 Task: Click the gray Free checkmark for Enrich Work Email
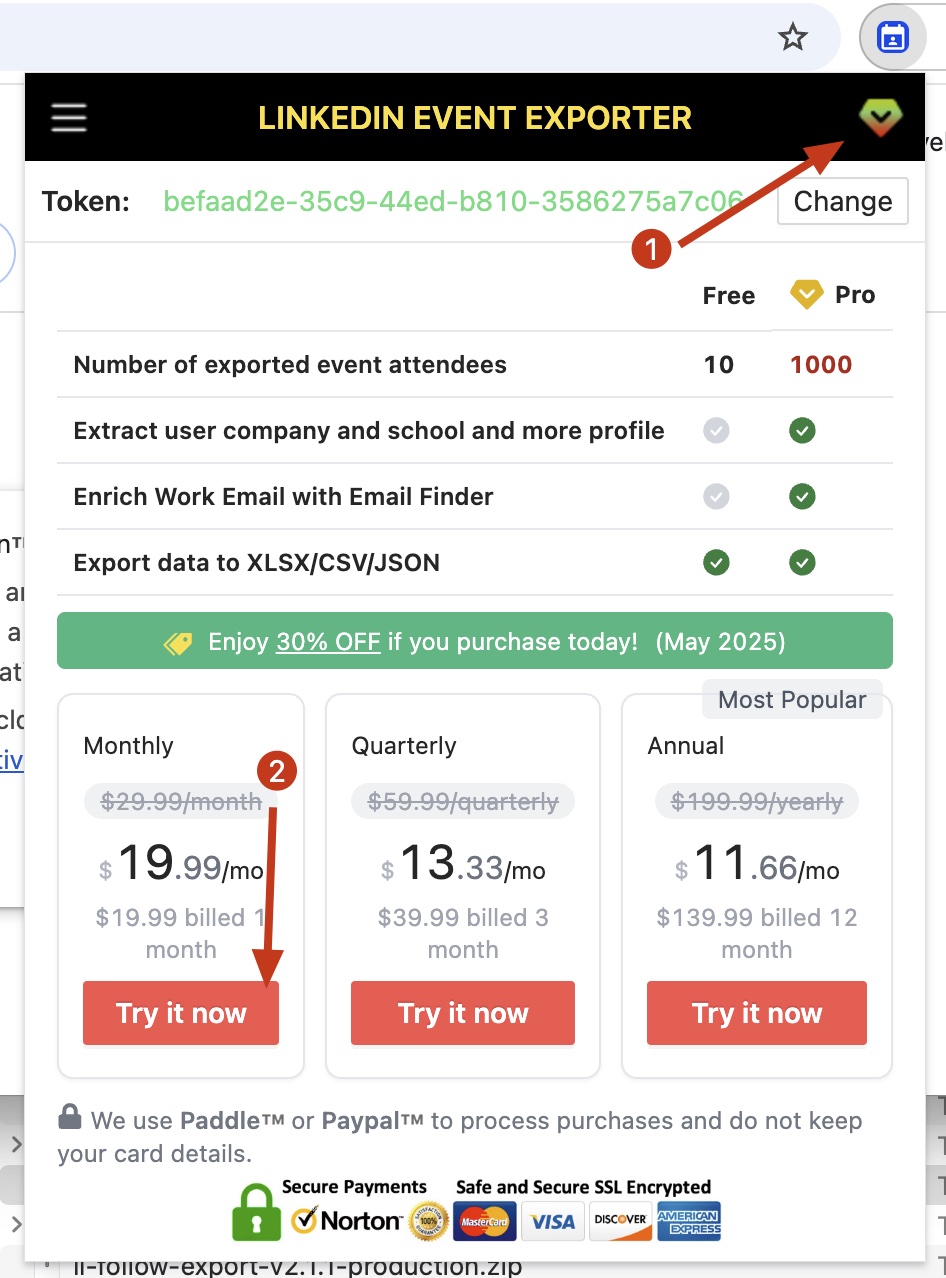coord(716,497)
